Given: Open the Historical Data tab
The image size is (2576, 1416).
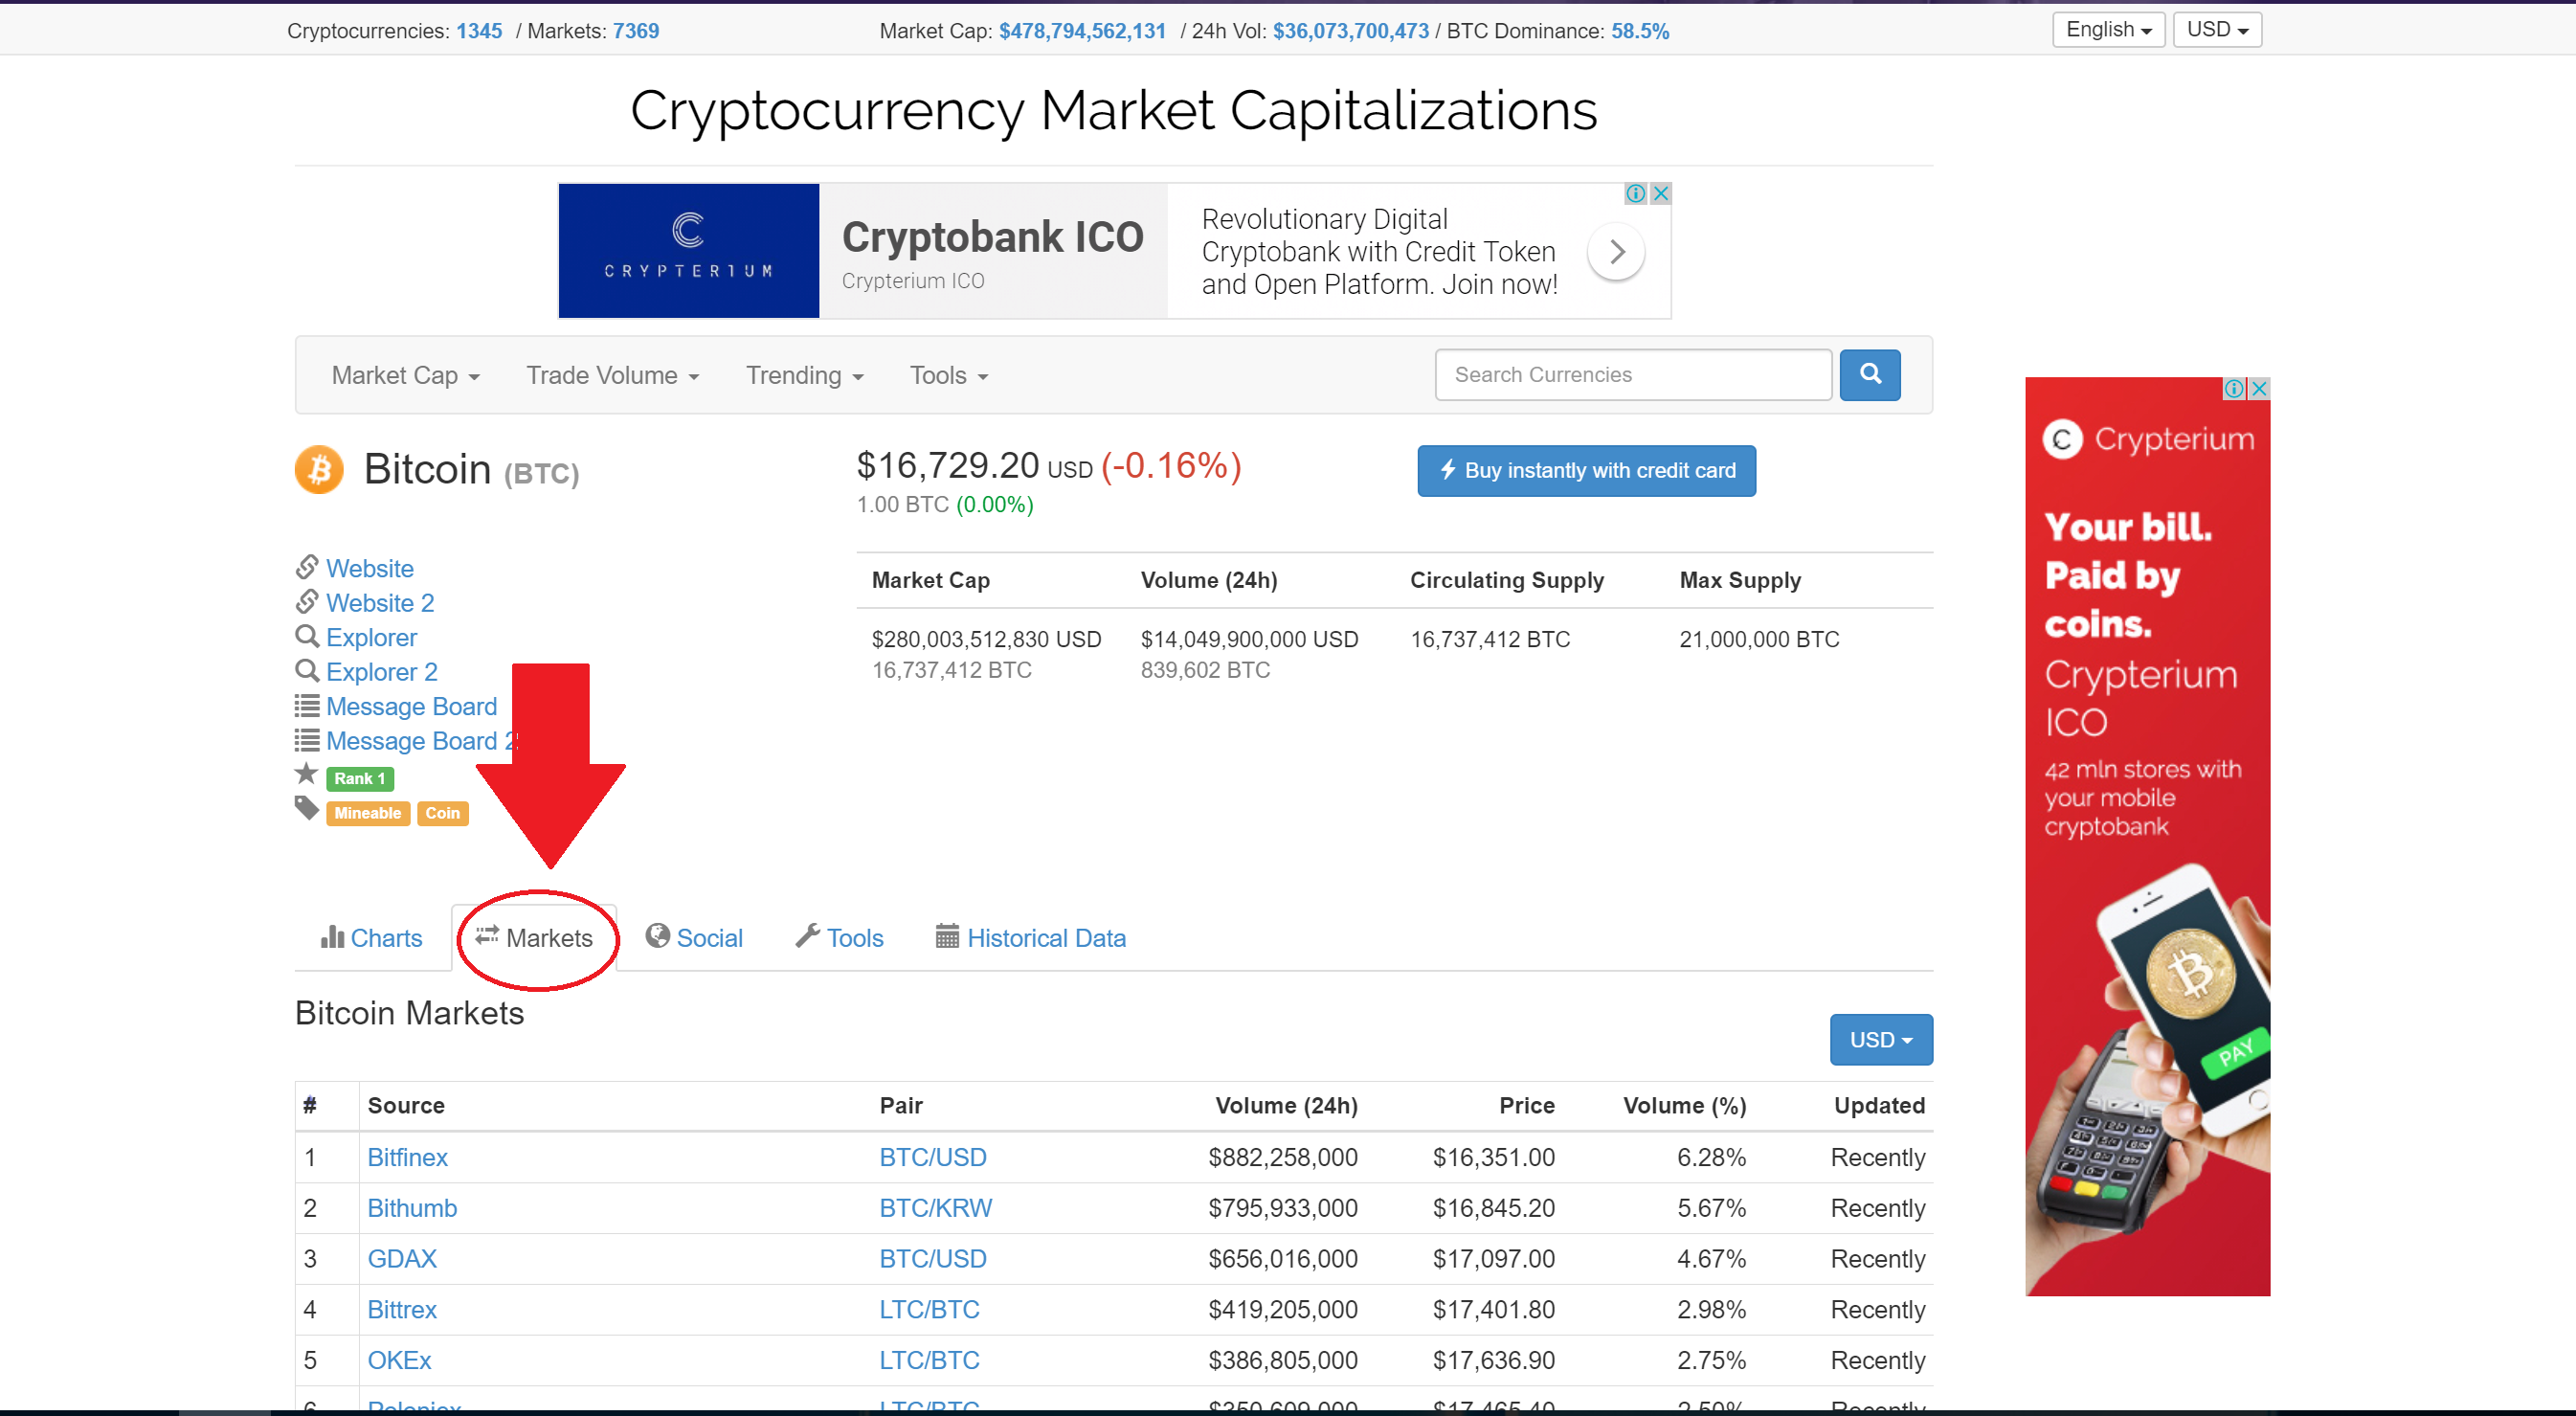Looking at the screenshot, I should point(1031,938).
